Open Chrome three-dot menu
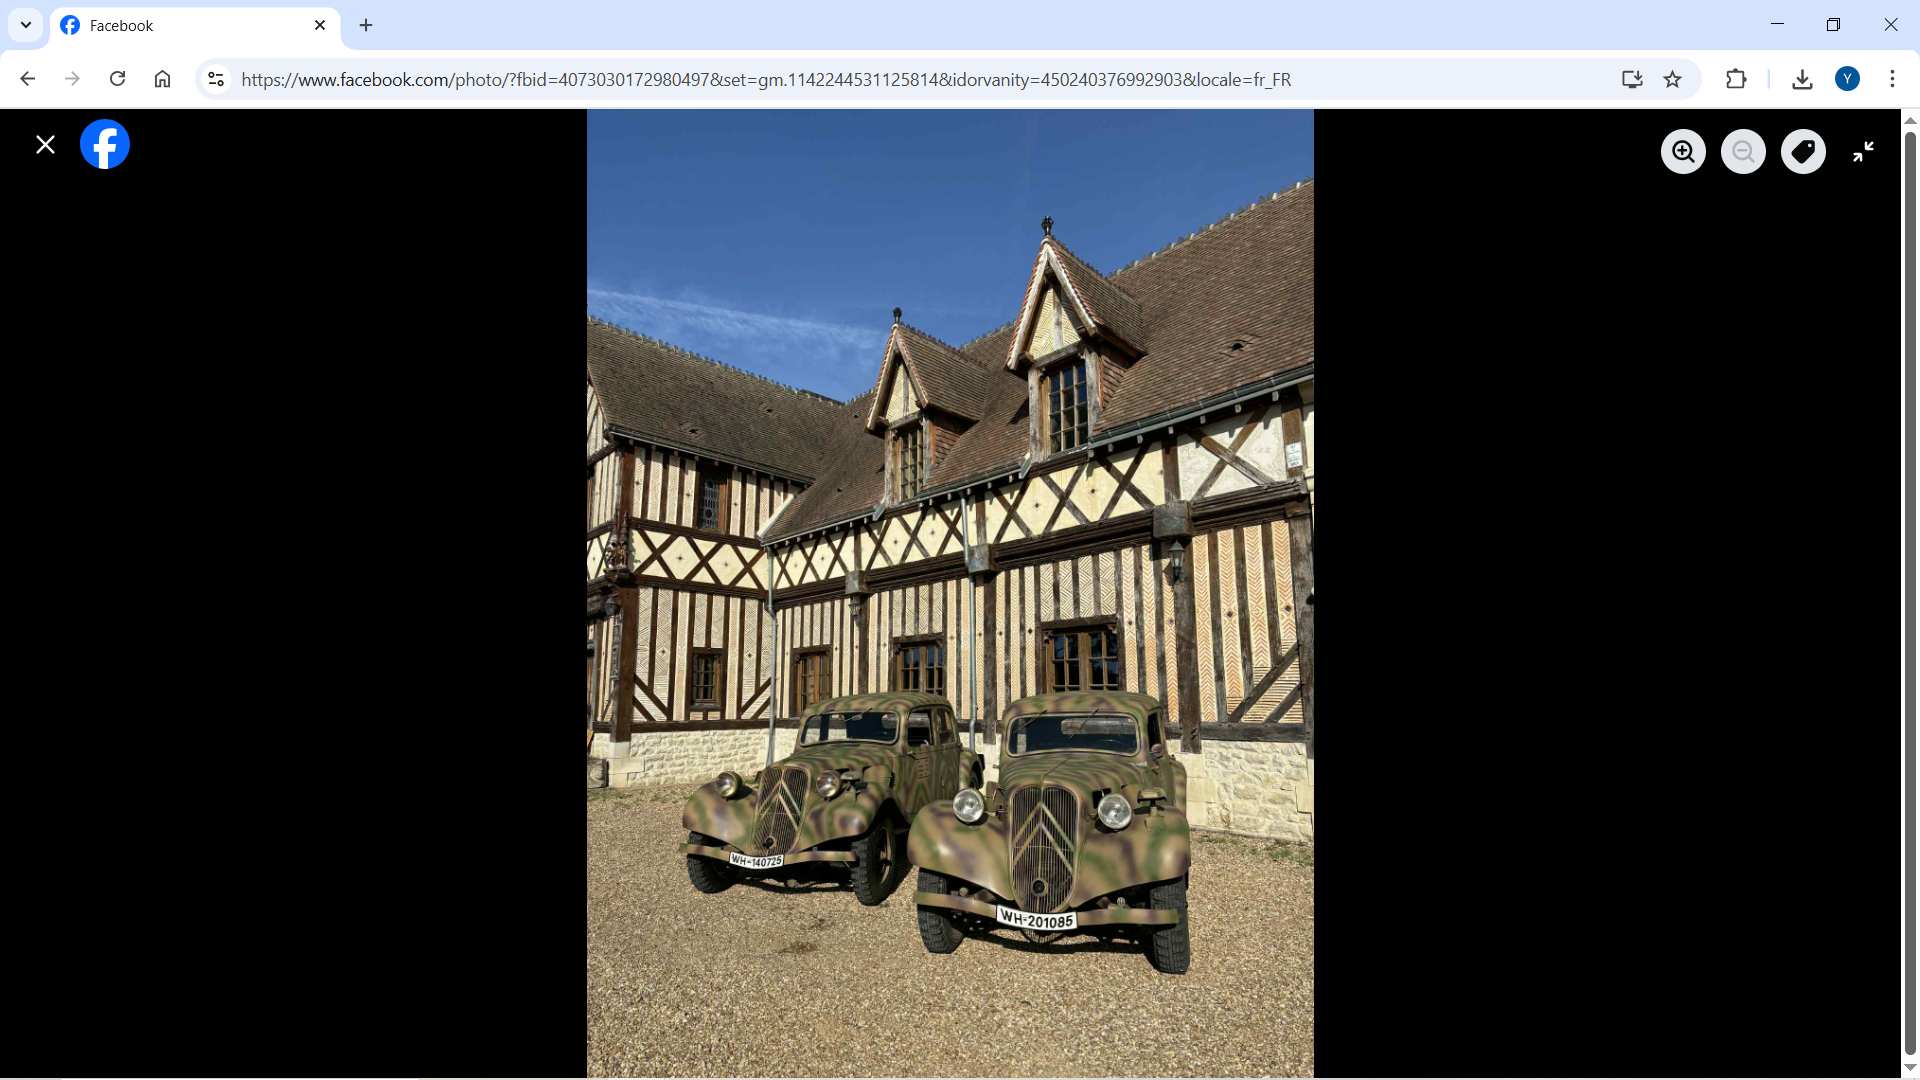 pyautogui.click(x=1892, y=79)
